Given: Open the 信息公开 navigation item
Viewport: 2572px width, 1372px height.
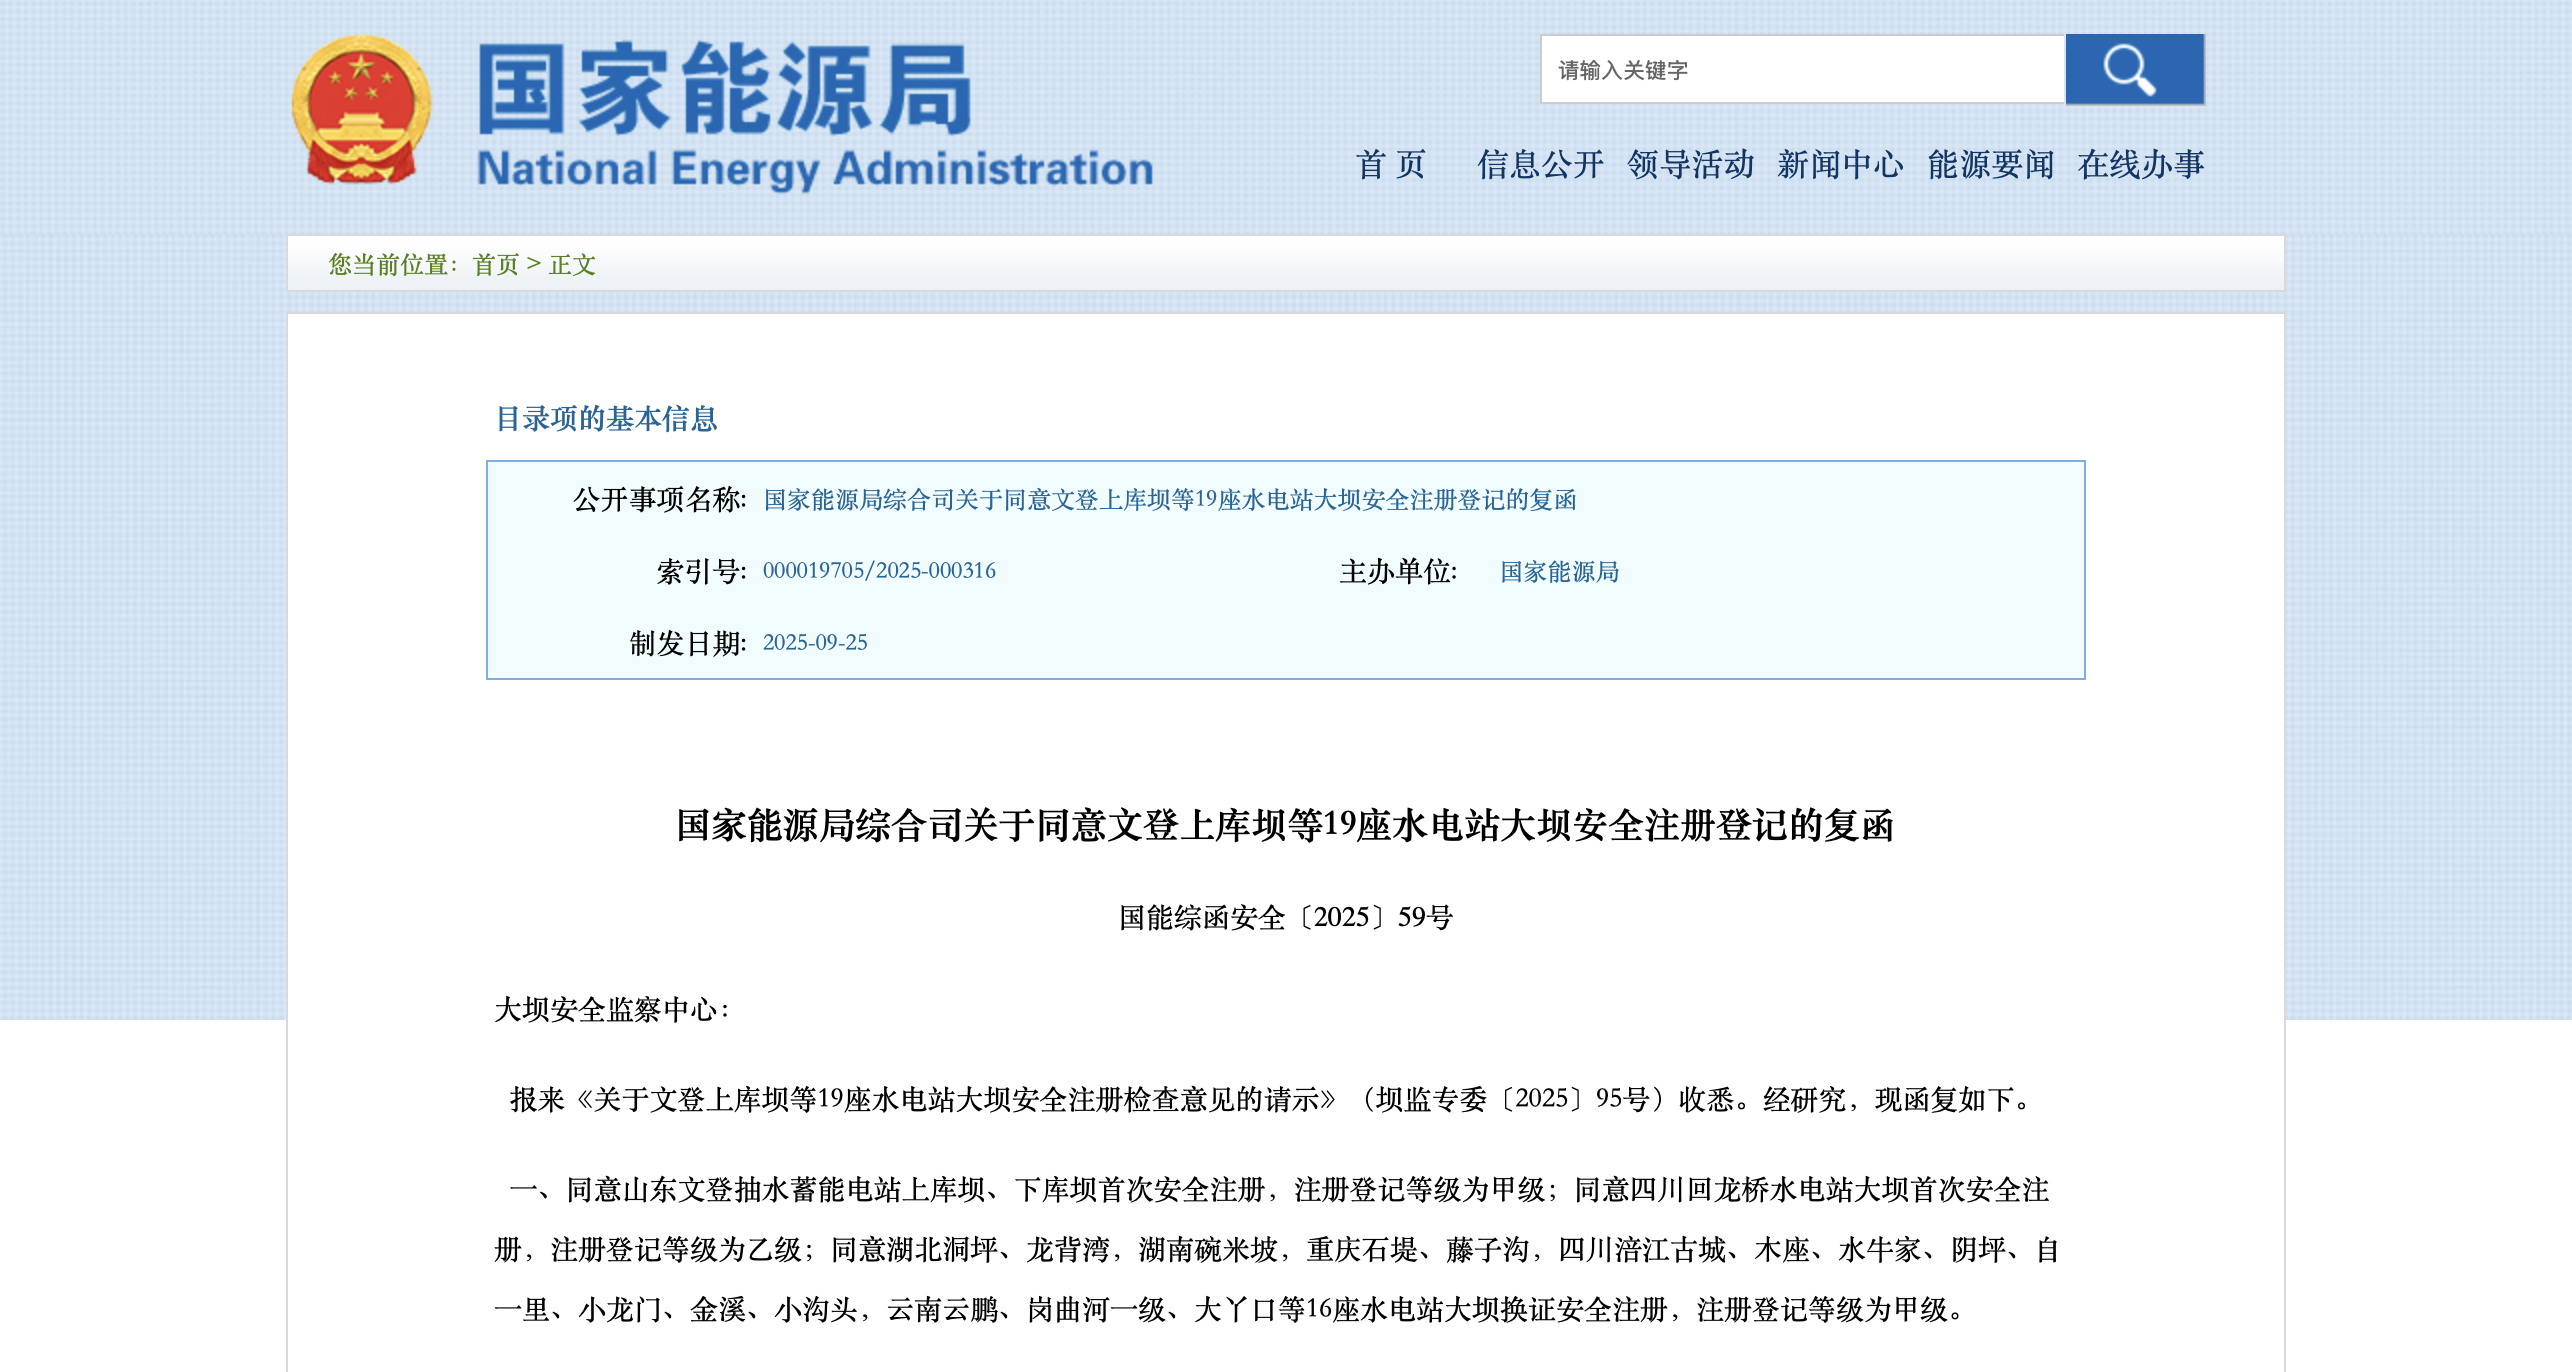Looking at the screenshot, I should 1540,164.
